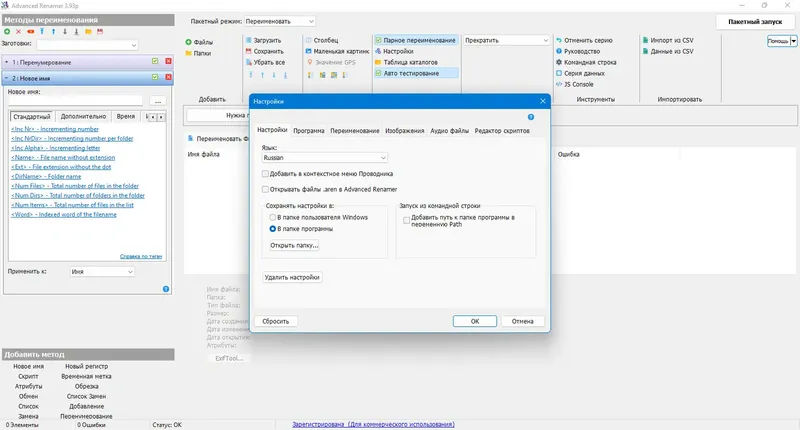Click the green add method icon
800x430 pixels.
(7, 32)
